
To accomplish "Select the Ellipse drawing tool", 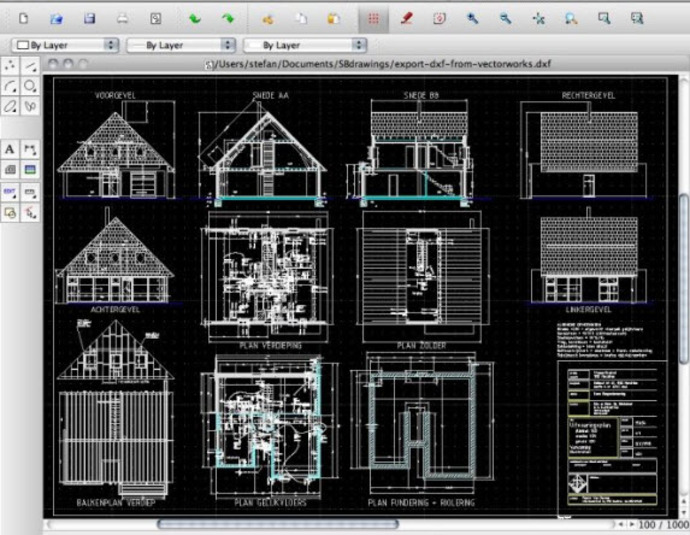I will click(10, 106).
